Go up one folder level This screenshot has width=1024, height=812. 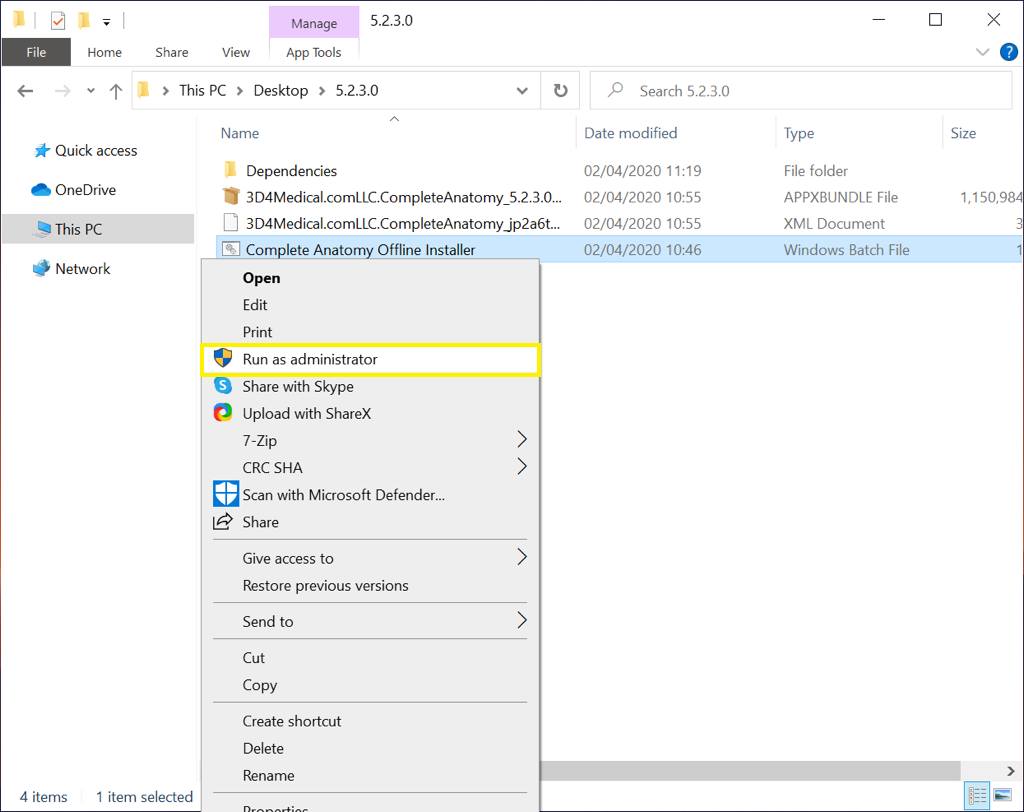tap(116, 91)
